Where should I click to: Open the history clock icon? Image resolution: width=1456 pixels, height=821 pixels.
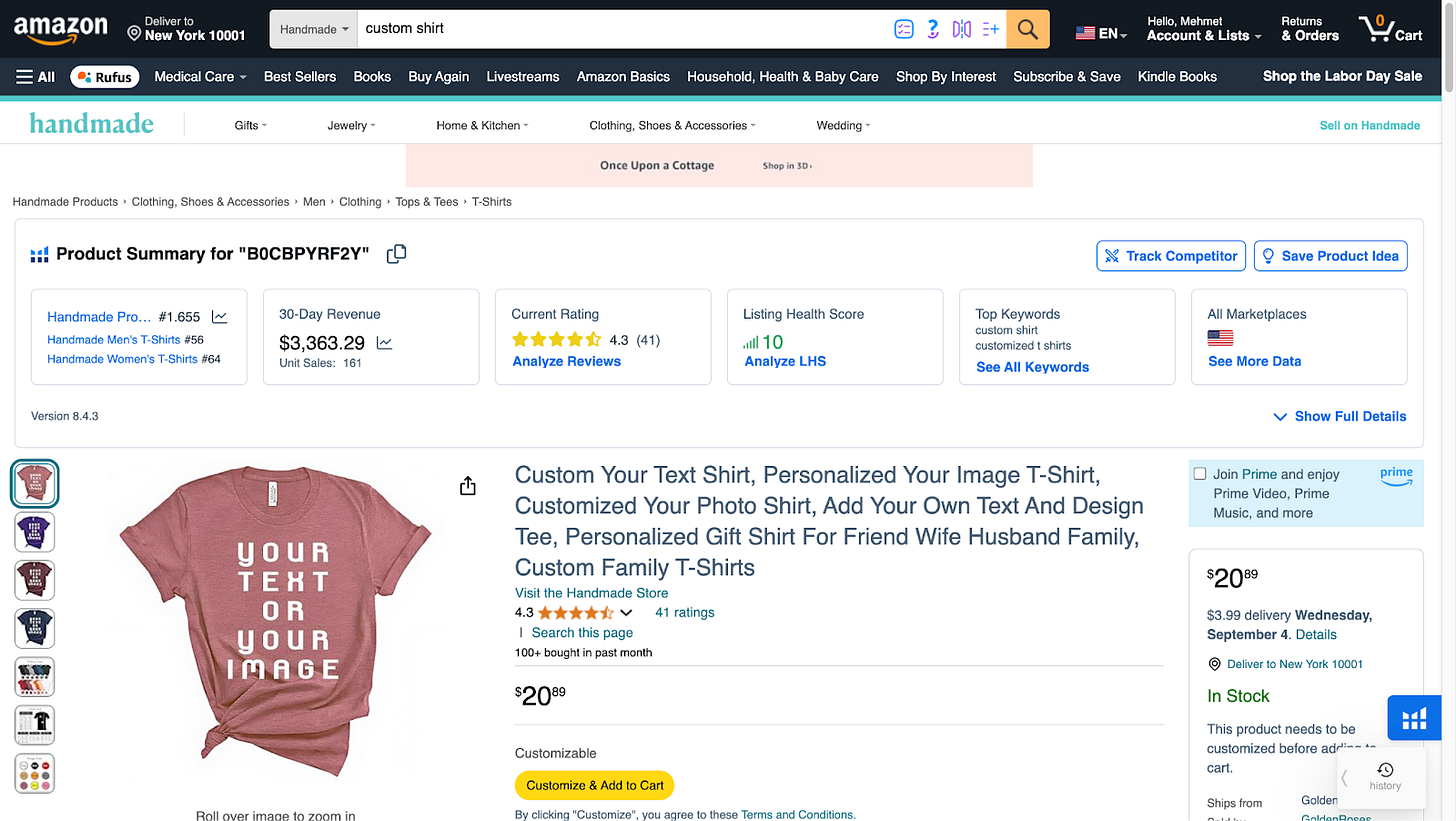[1385, 769]
